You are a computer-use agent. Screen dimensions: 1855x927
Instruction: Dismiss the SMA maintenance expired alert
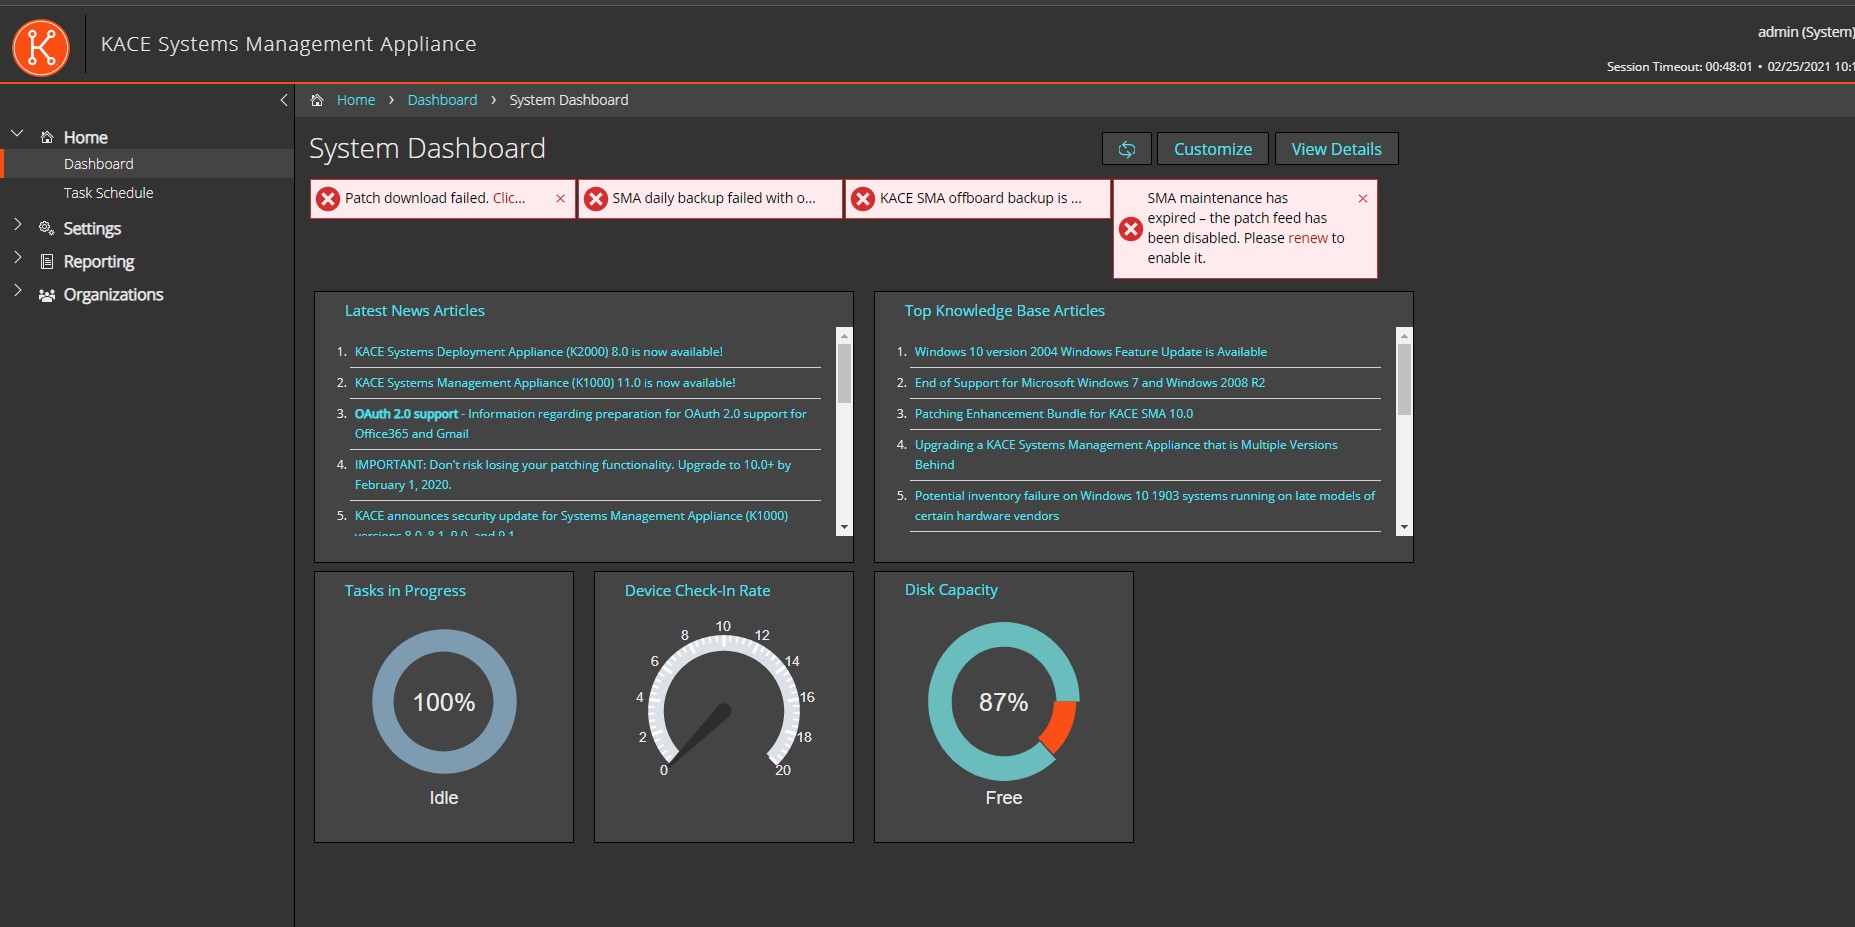[x=1363, y=199]
